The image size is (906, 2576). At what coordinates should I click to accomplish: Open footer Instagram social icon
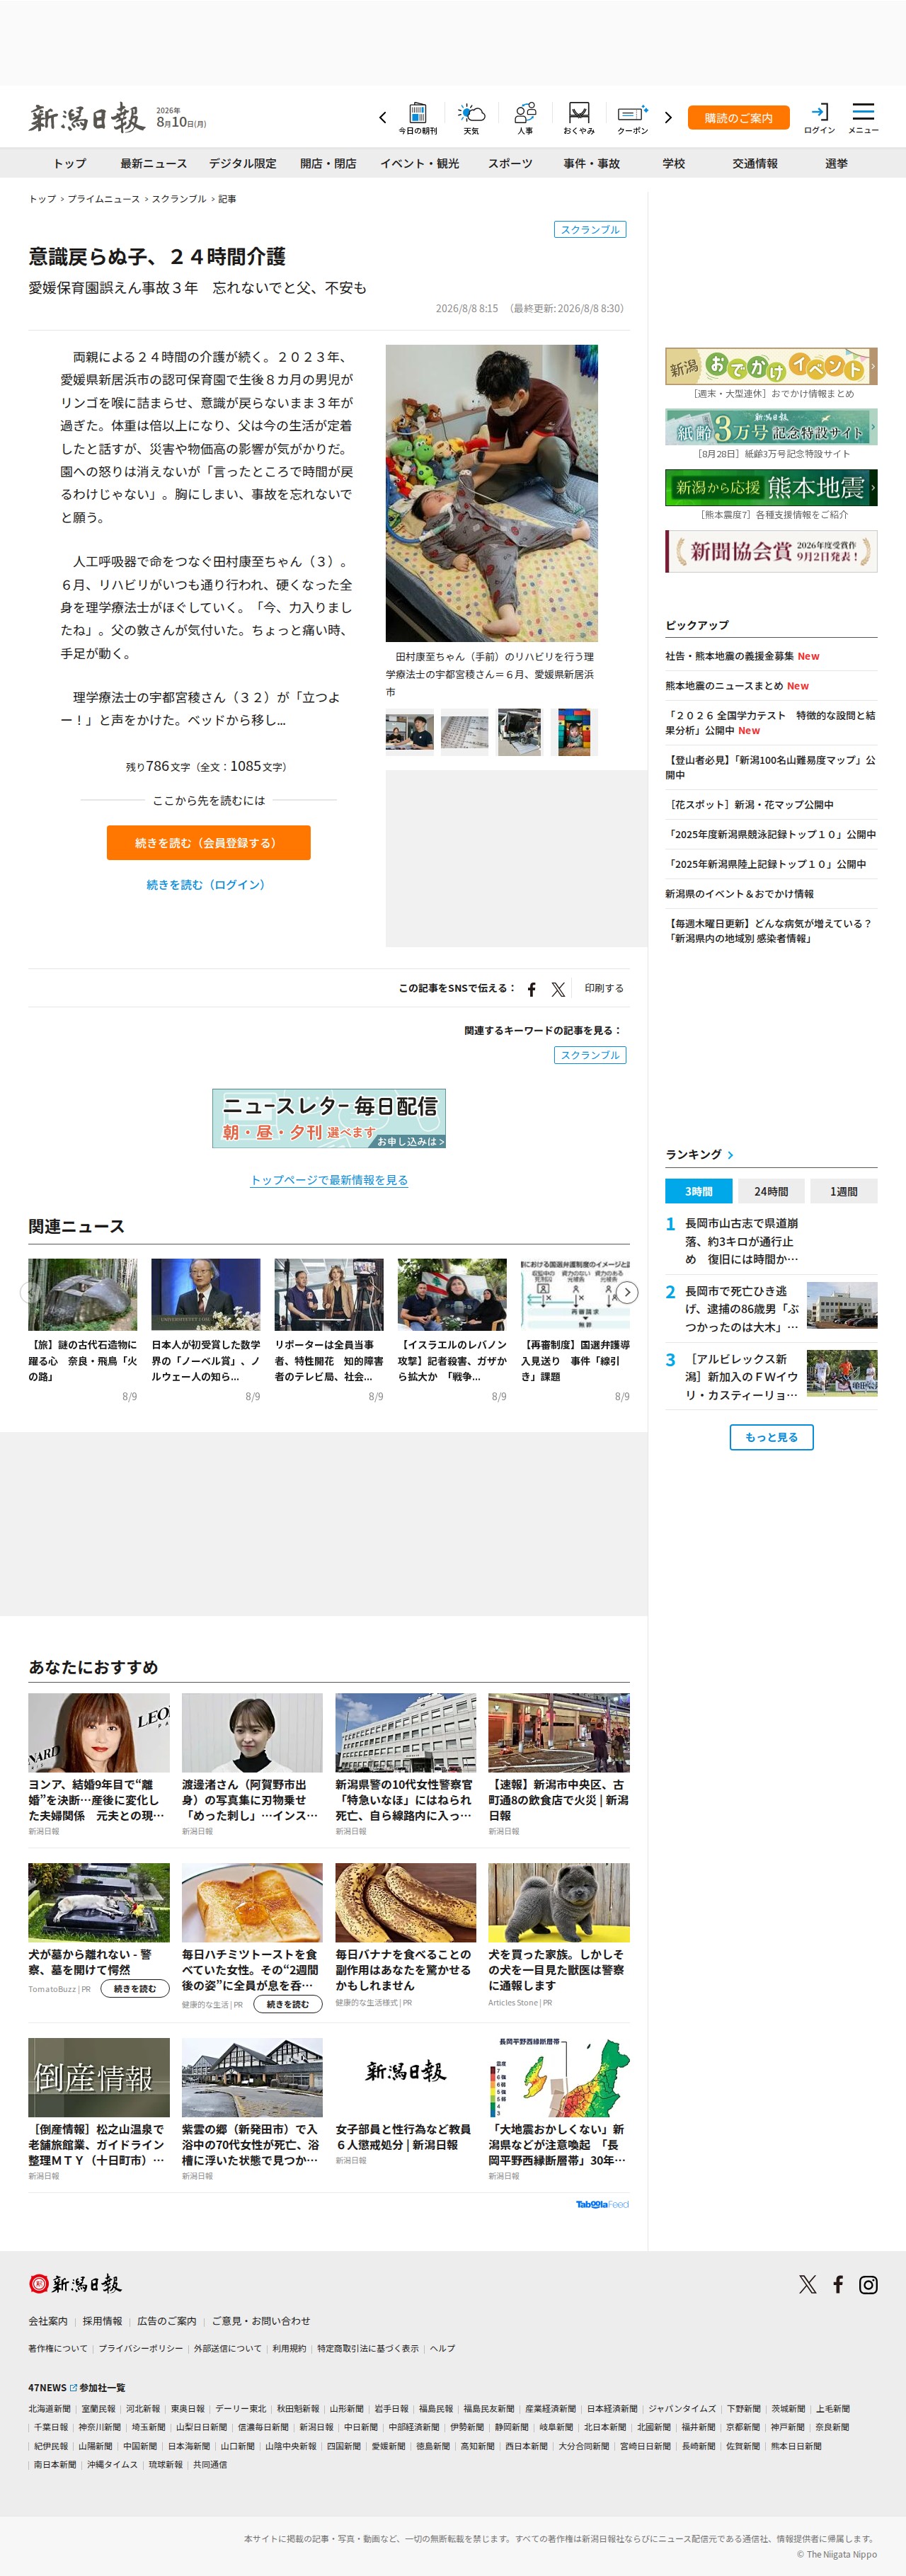click(868, 2284)
